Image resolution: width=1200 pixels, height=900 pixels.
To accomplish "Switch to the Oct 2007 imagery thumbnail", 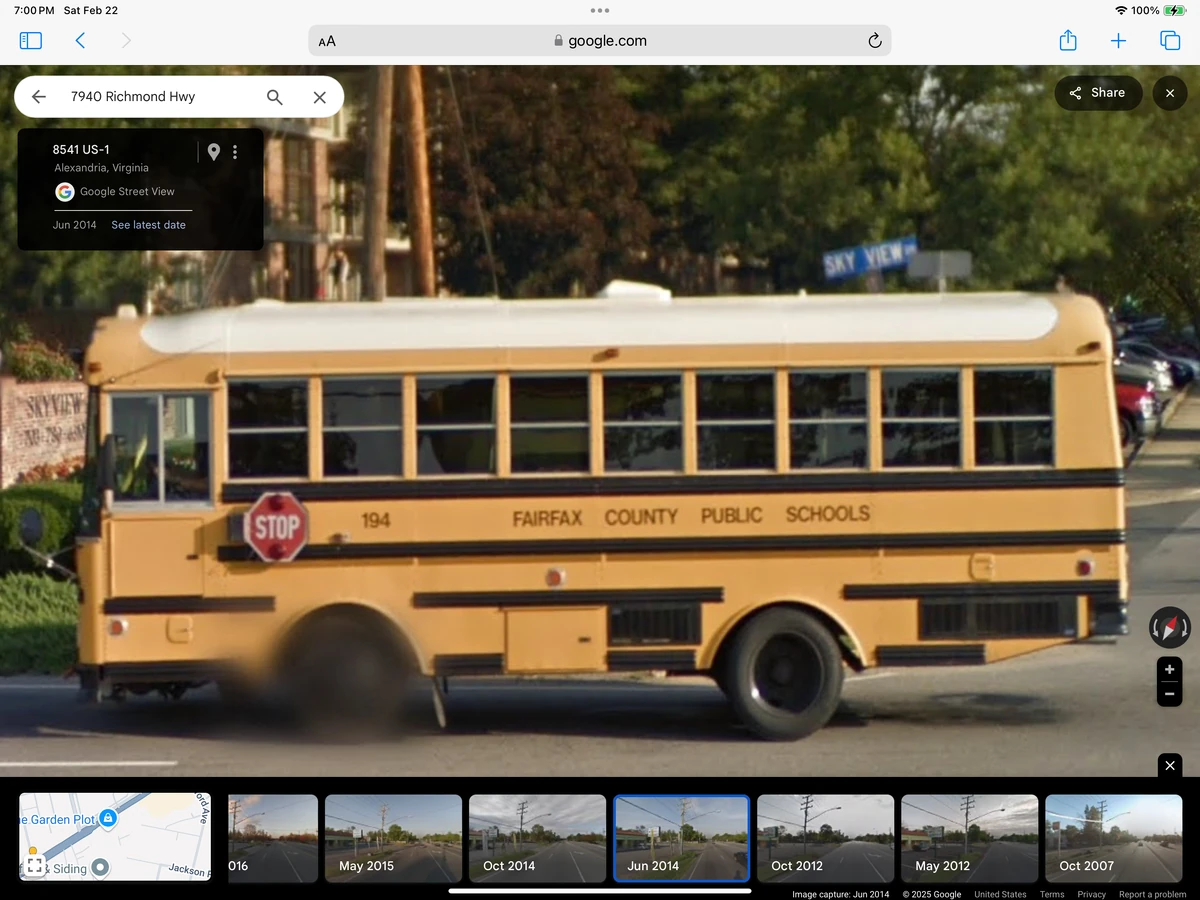I will click(x=1113, y=838).
